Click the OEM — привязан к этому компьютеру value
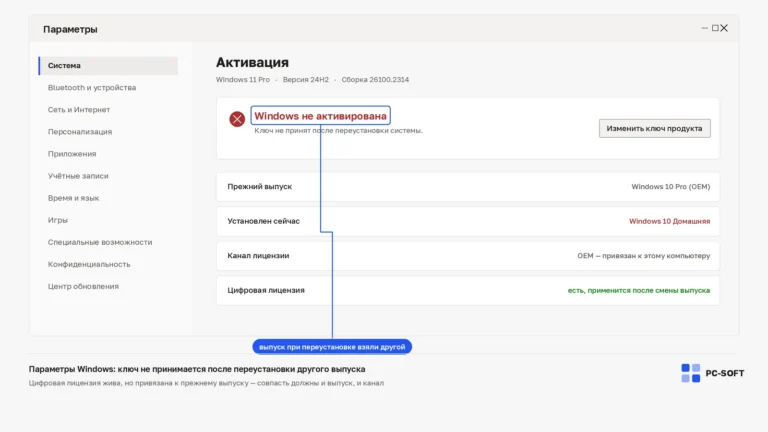Screen dimensions: 768x432 (644, 256)
